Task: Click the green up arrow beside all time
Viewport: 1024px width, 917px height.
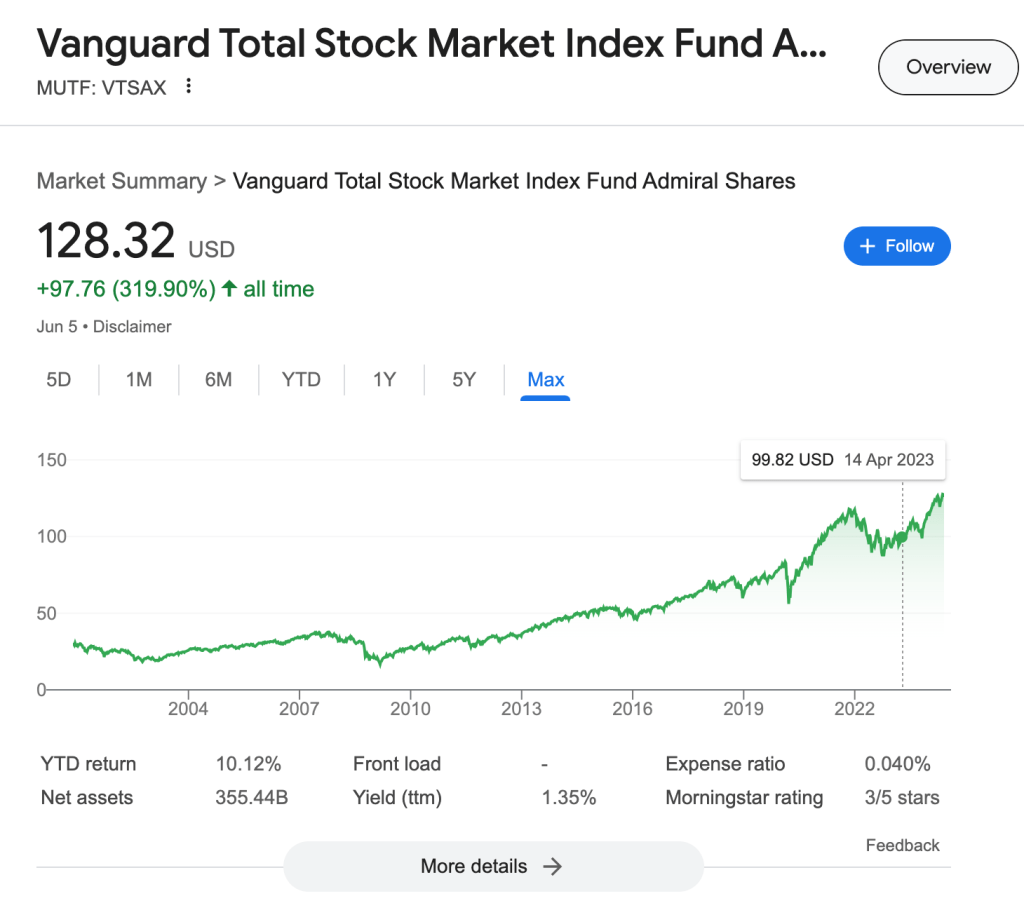Action: point(229,289)
